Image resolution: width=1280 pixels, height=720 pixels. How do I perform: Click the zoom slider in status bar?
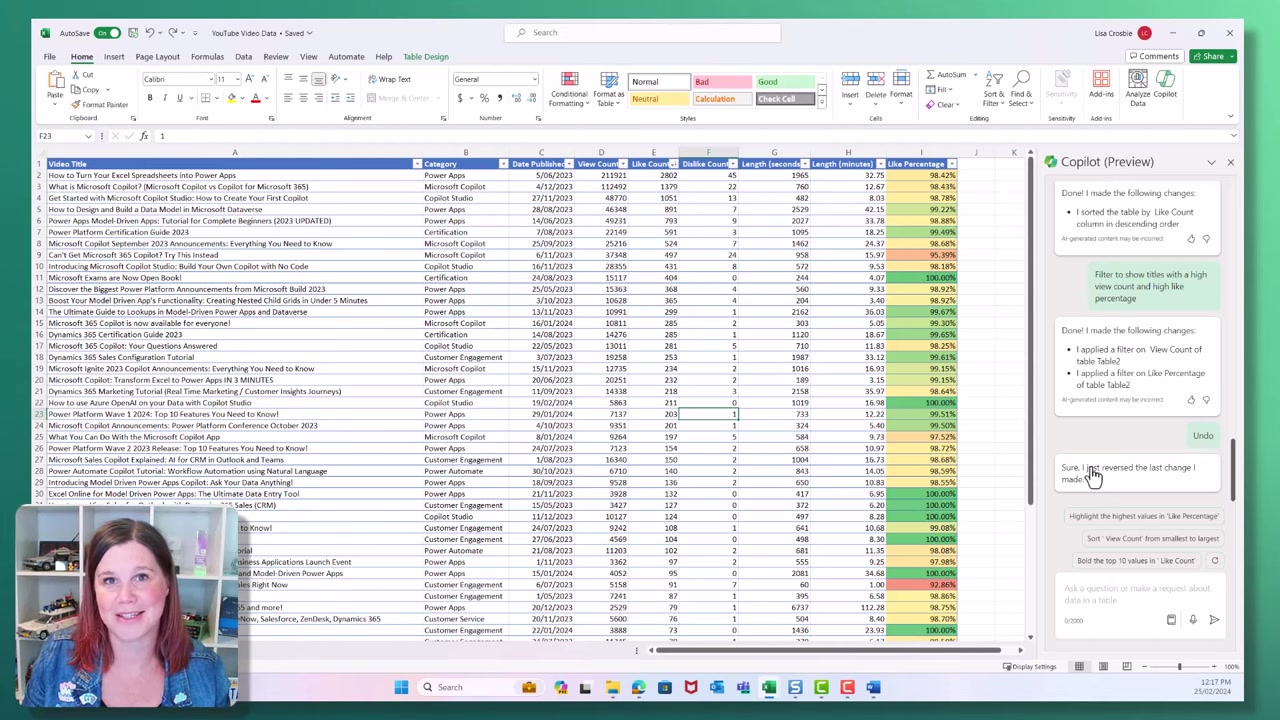point(1179,666)
